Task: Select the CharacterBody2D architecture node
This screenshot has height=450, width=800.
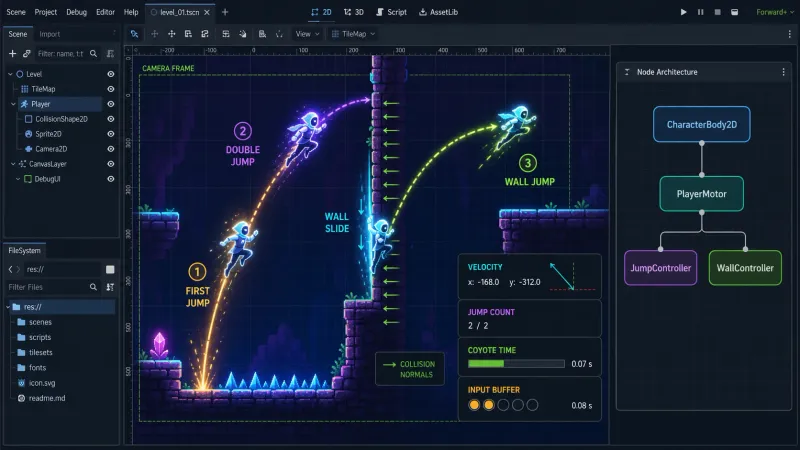Action: point(702,124)
